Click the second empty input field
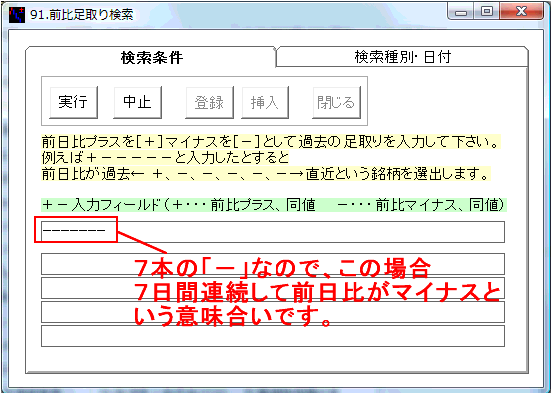 [x=273, y=264]
